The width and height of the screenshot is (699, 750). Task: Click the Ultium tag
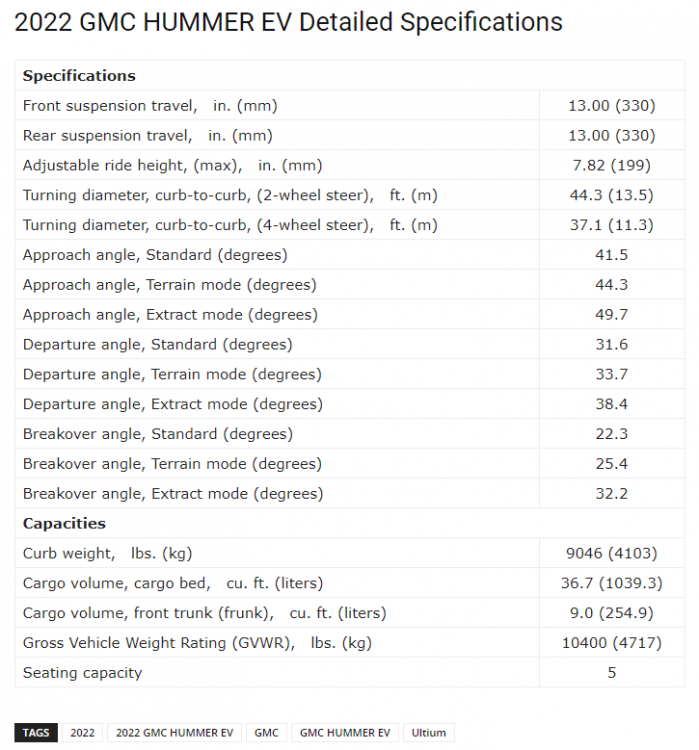pyautogui.click(x=429, y=732)
